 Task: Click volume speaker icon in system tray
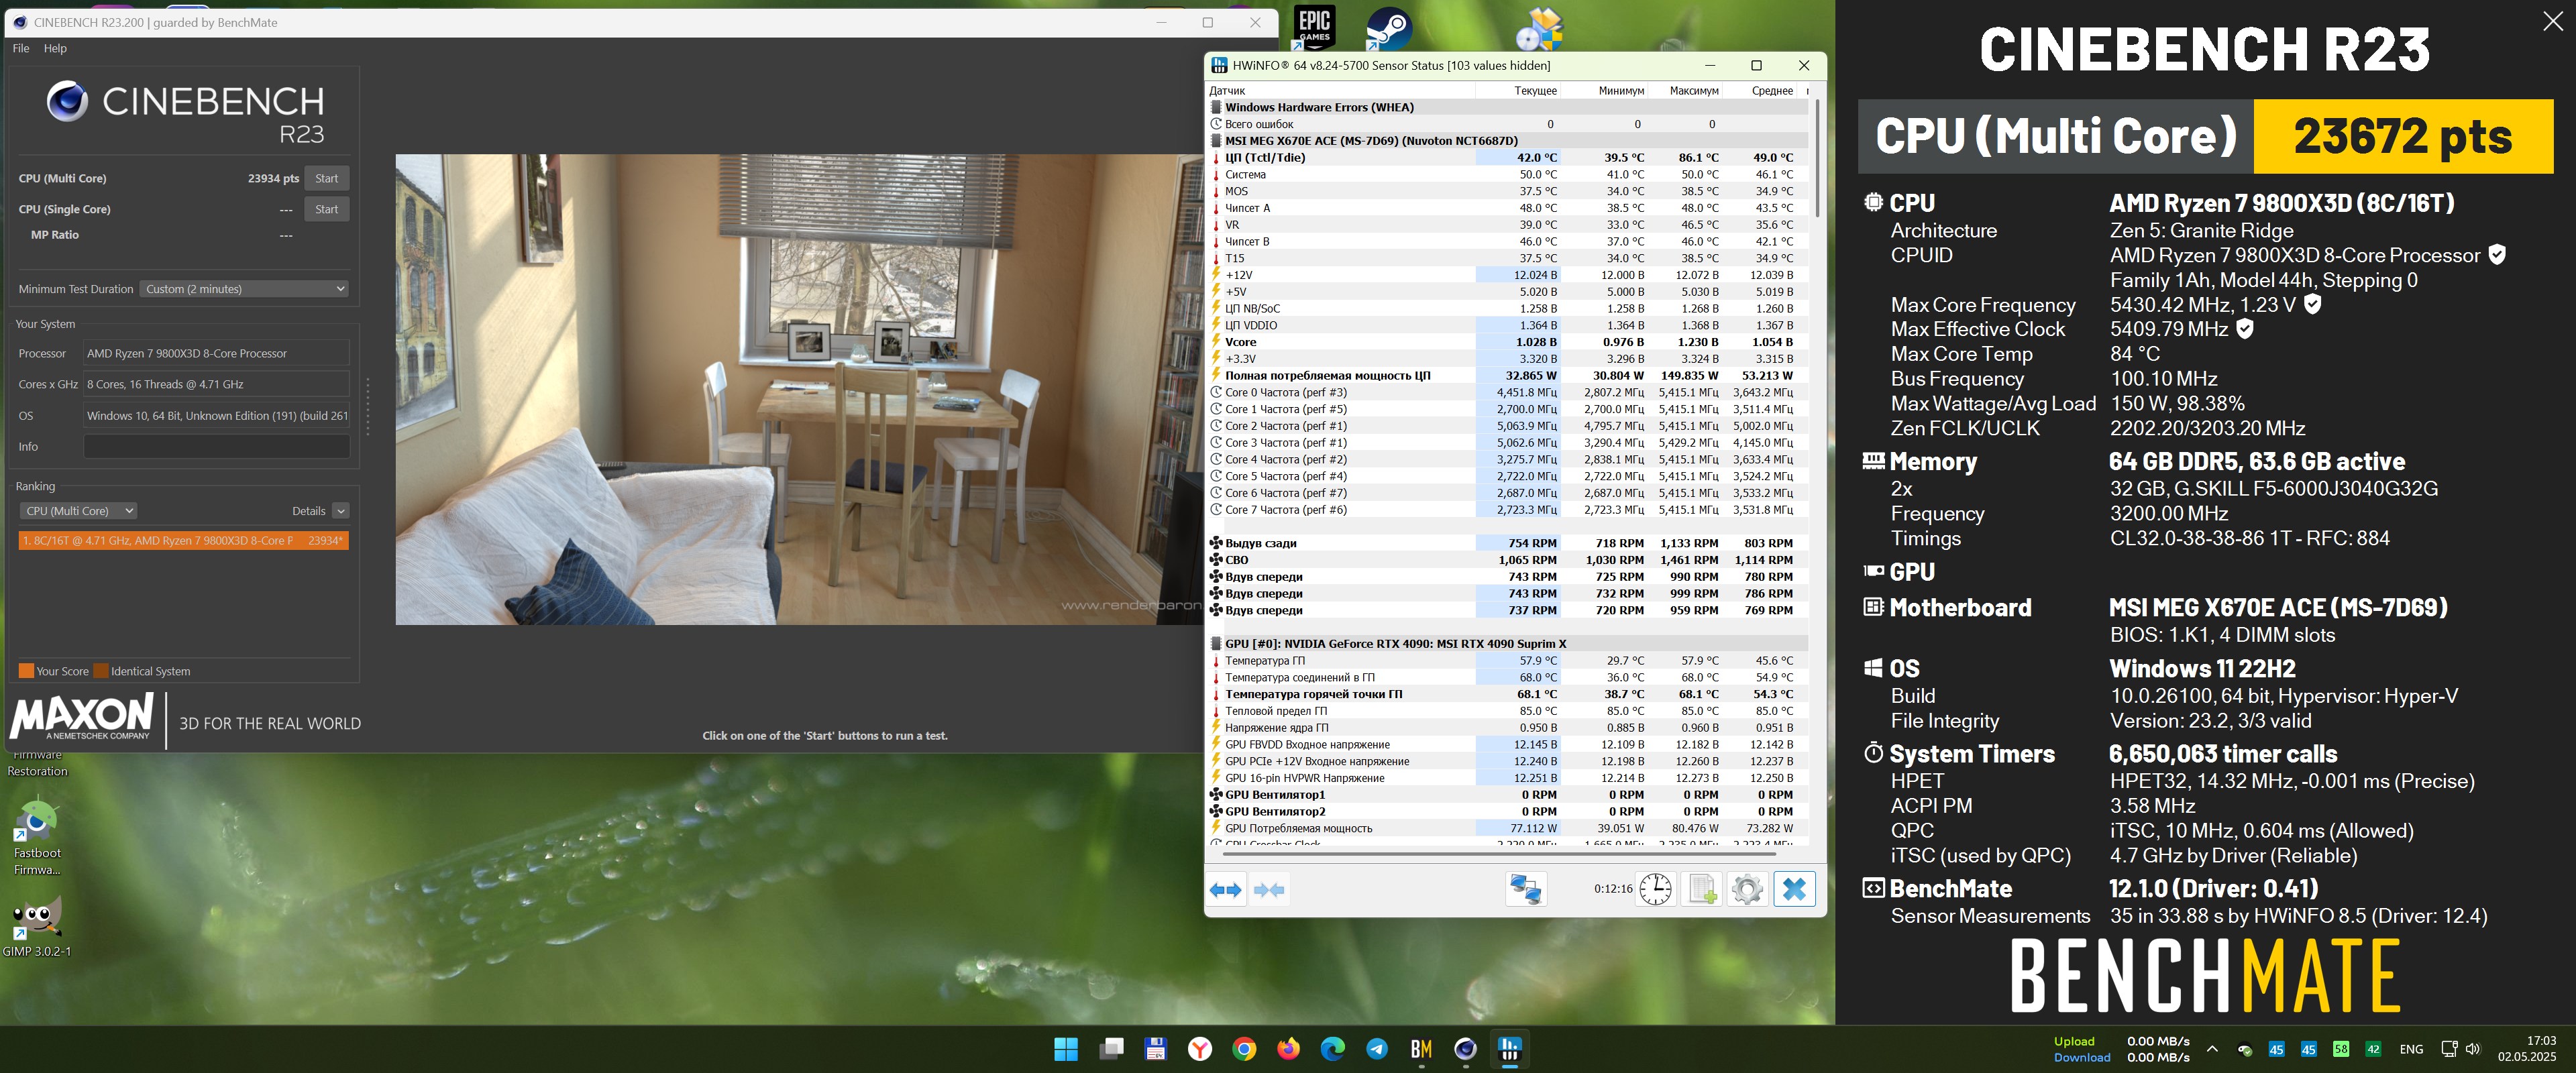click(2473, 1049)
